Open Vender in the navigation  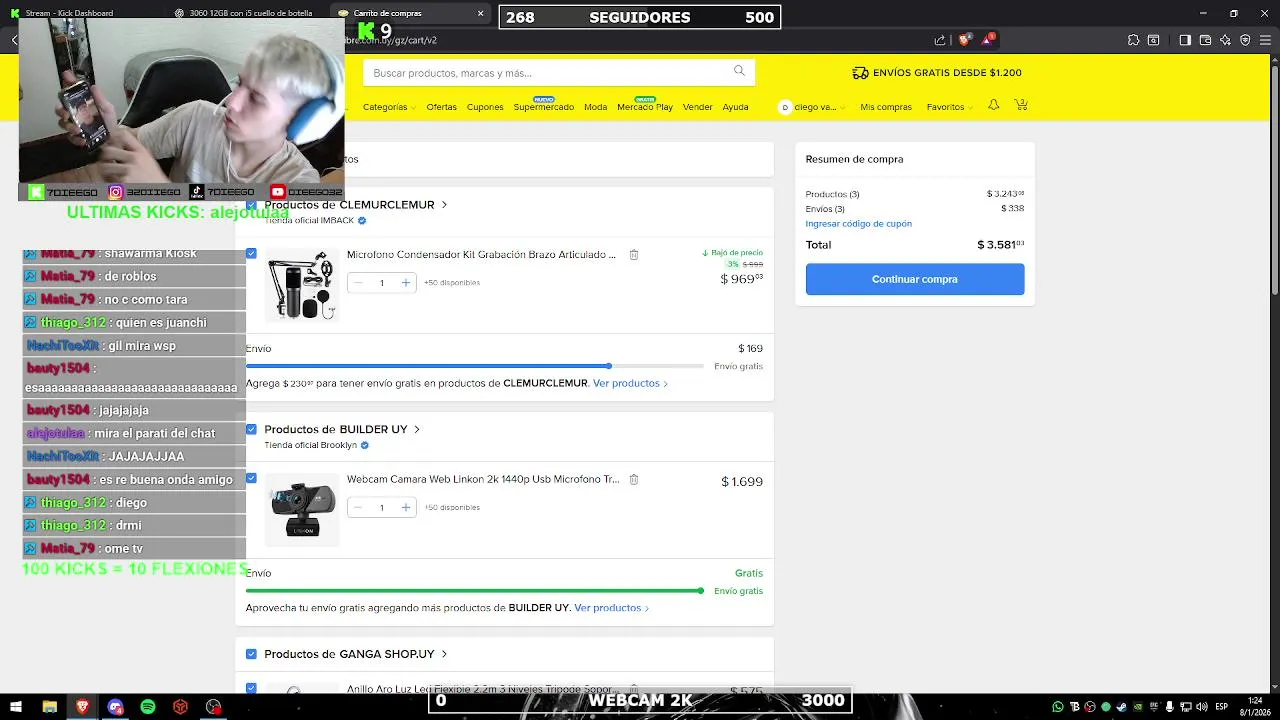pyautogui.click(x=697, y=107)
